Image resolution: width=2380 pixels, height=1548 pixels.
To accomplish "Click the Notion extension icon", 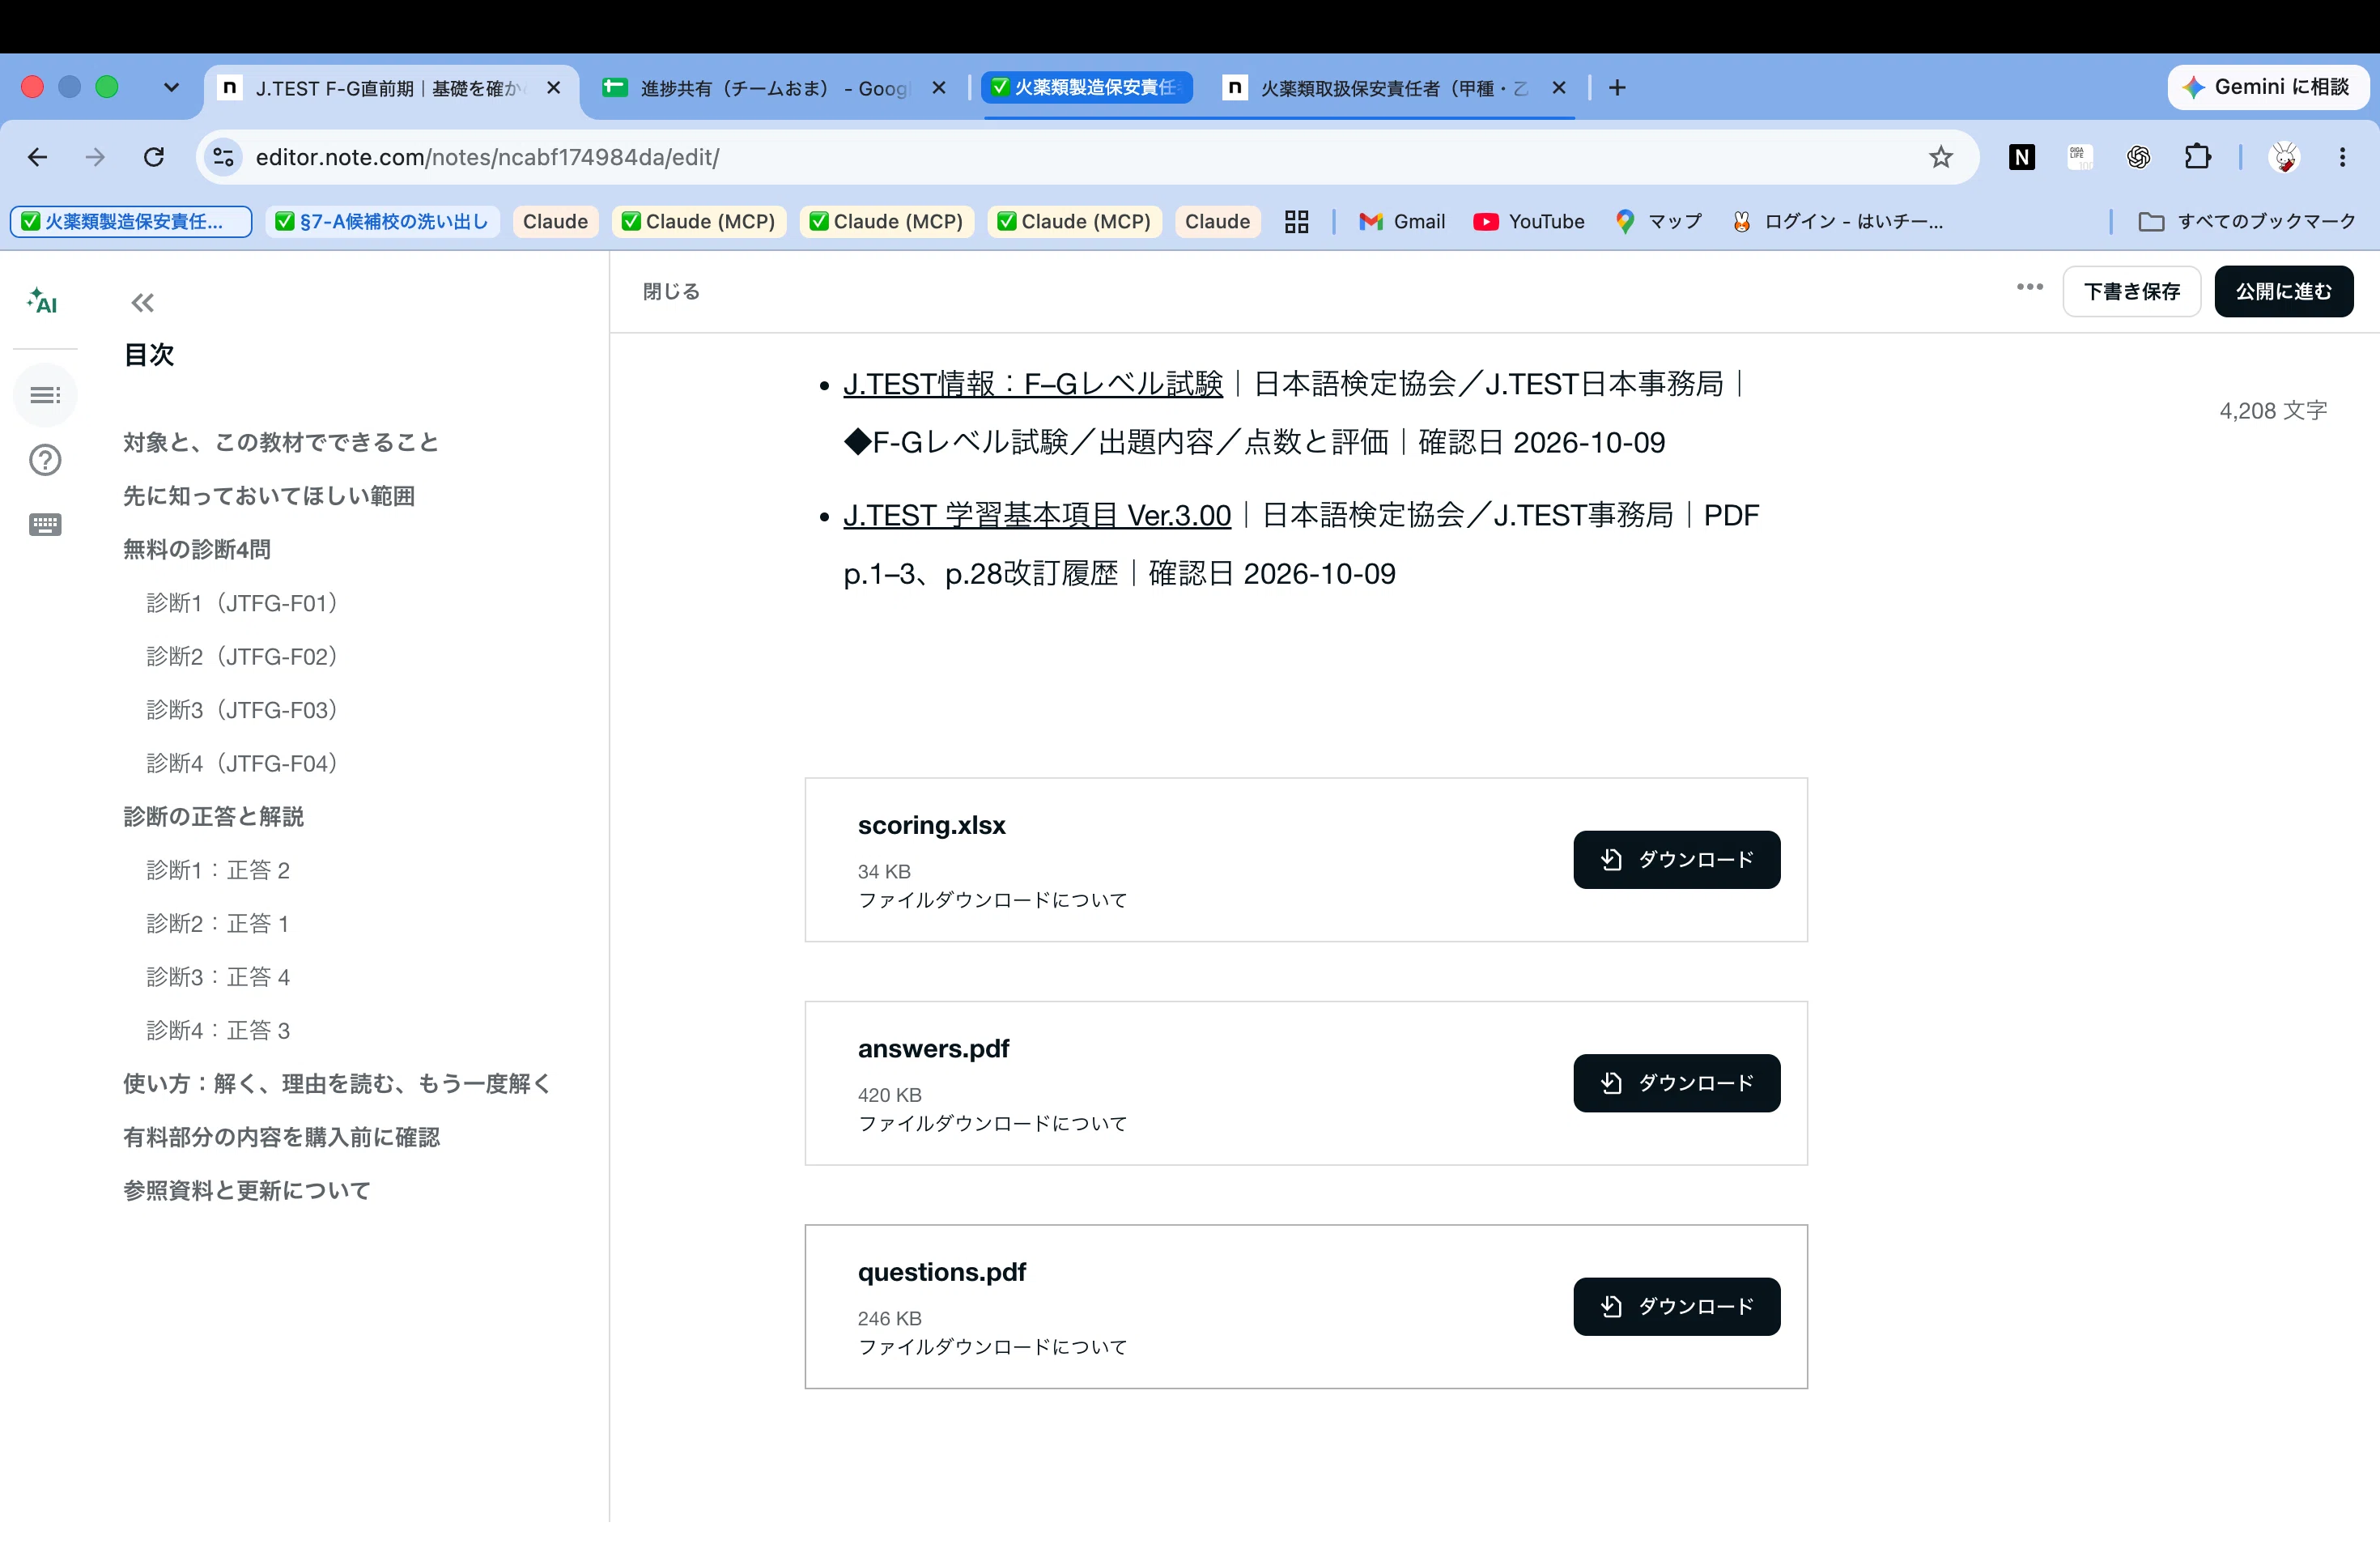I will [2021, 157].
